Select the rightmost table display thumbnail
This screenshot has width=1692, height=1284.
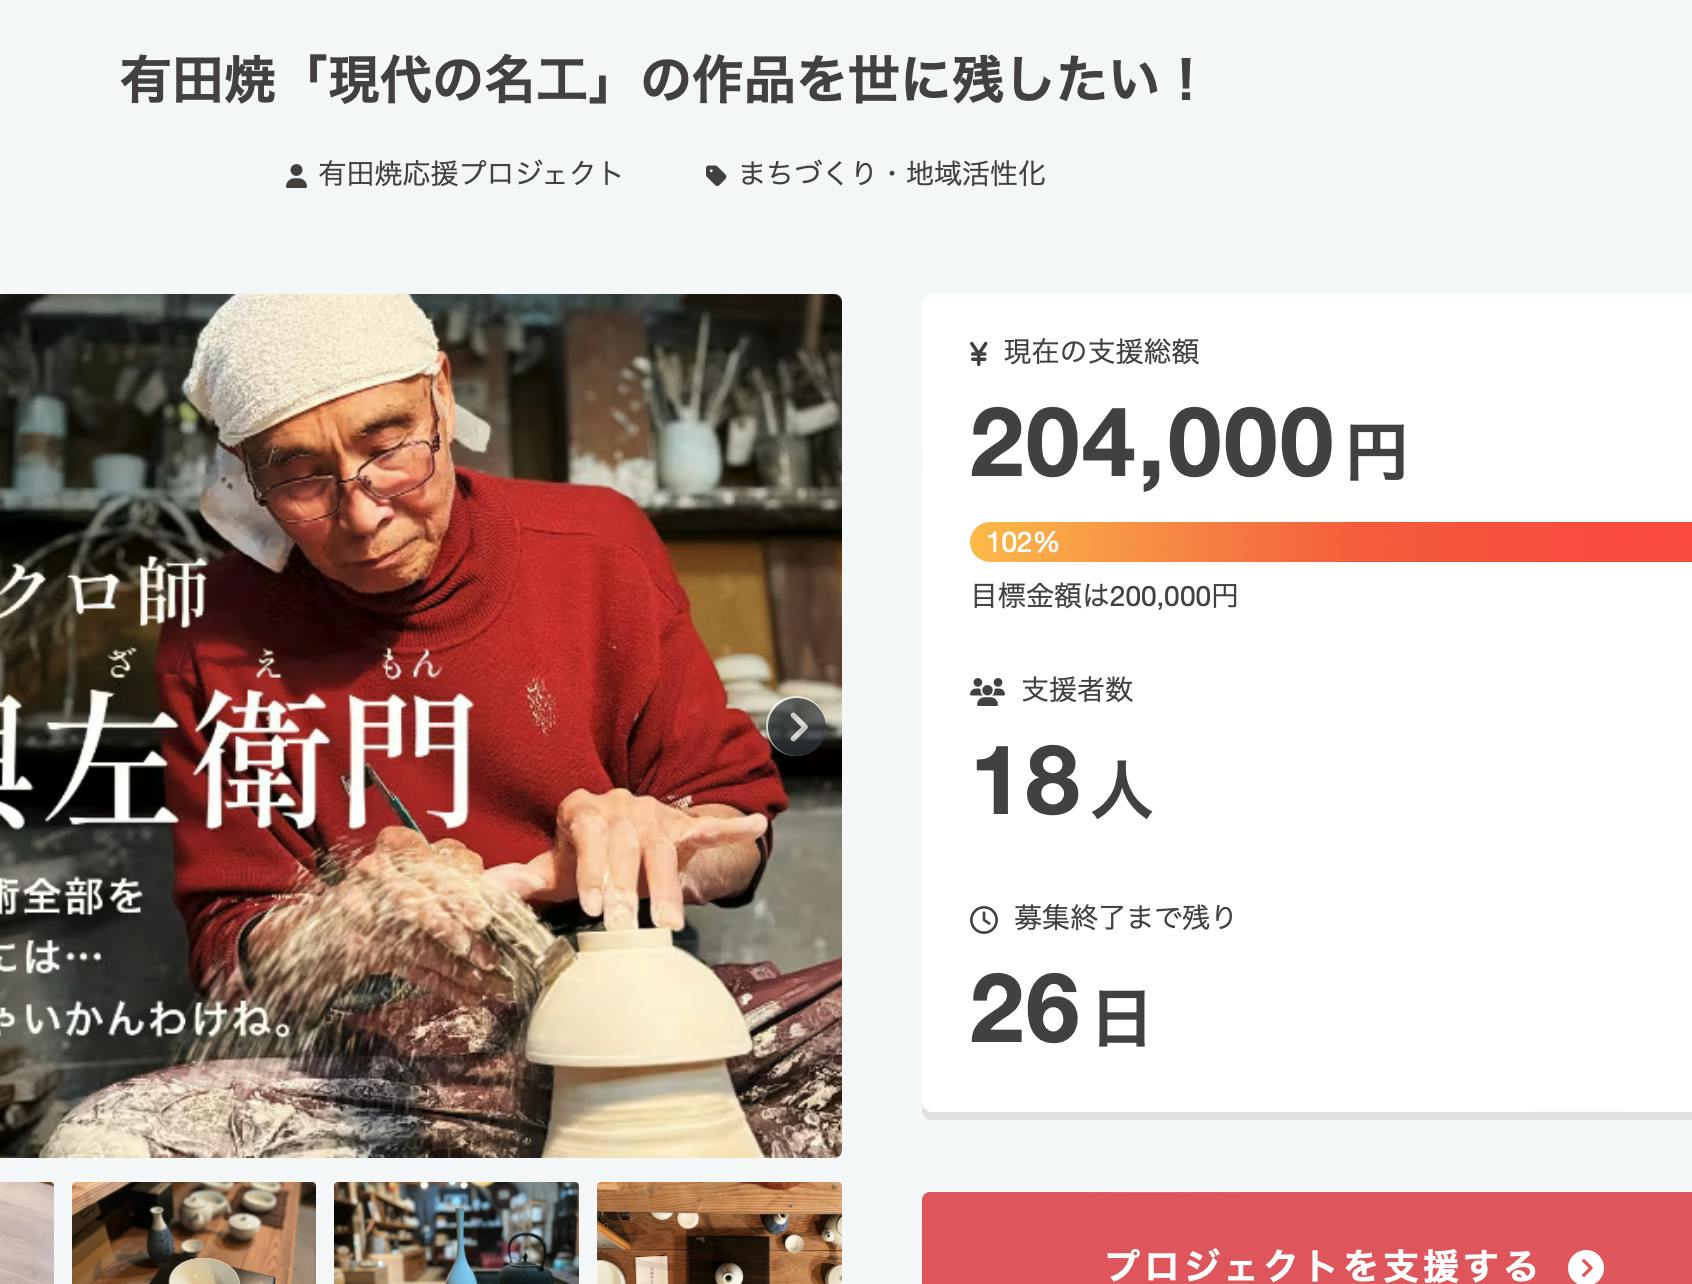point(719,1233)
